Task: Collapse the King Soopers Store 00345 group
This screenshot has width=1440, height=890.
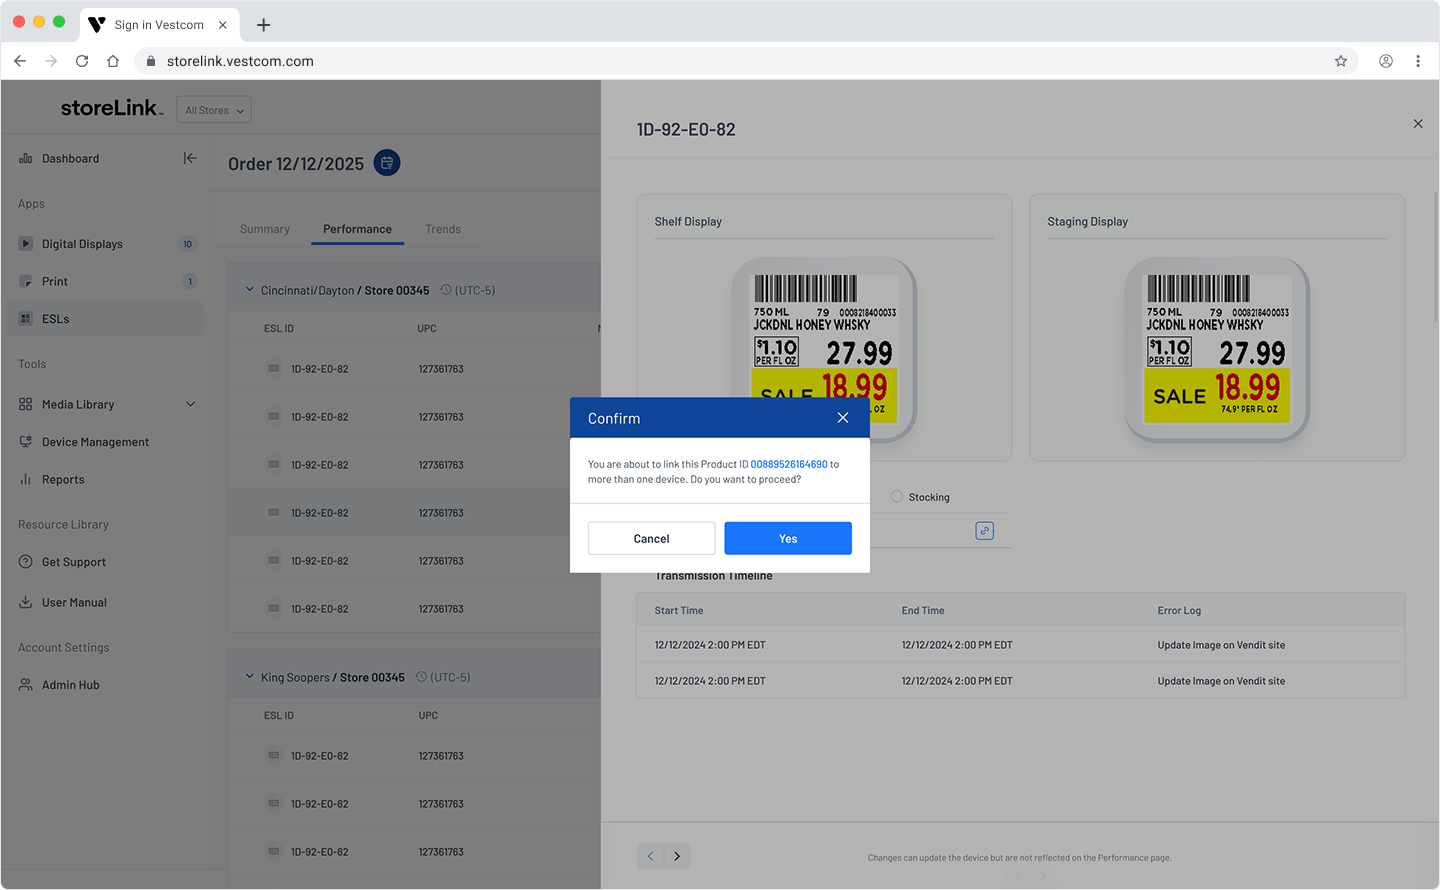Action: (250, 677)
